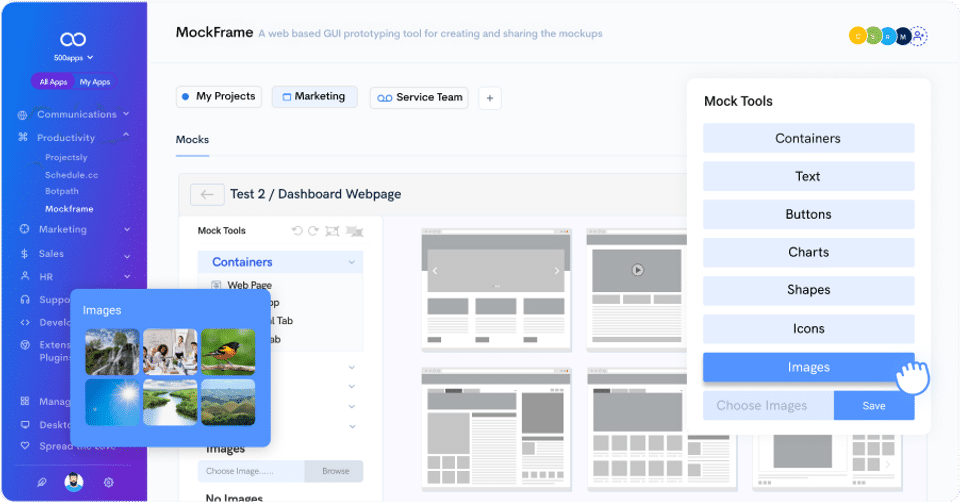Click the Spread the Love heart icon
This screenshot has height=502, width=960.
click(24, 446)
